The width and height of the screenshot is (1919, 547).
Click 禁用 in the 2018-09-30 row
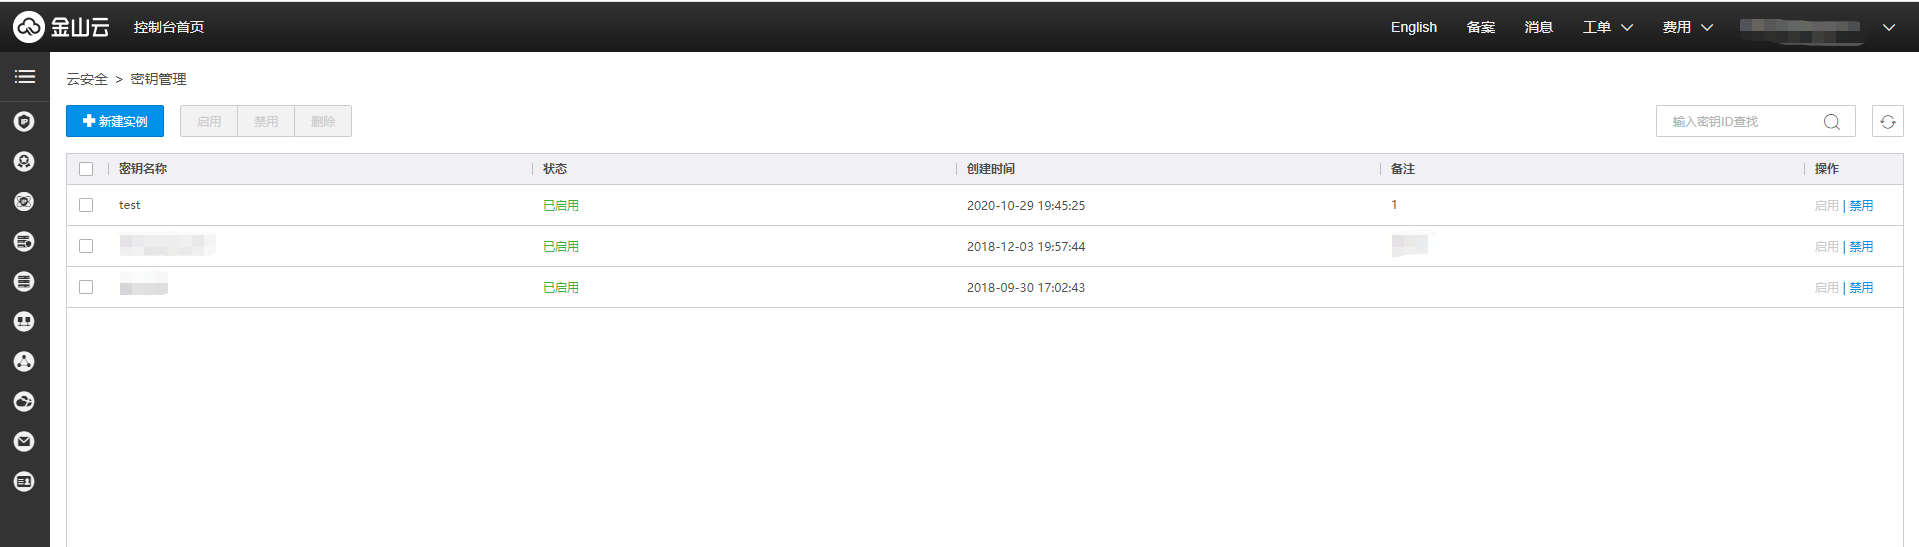(x=1861, y=287)
